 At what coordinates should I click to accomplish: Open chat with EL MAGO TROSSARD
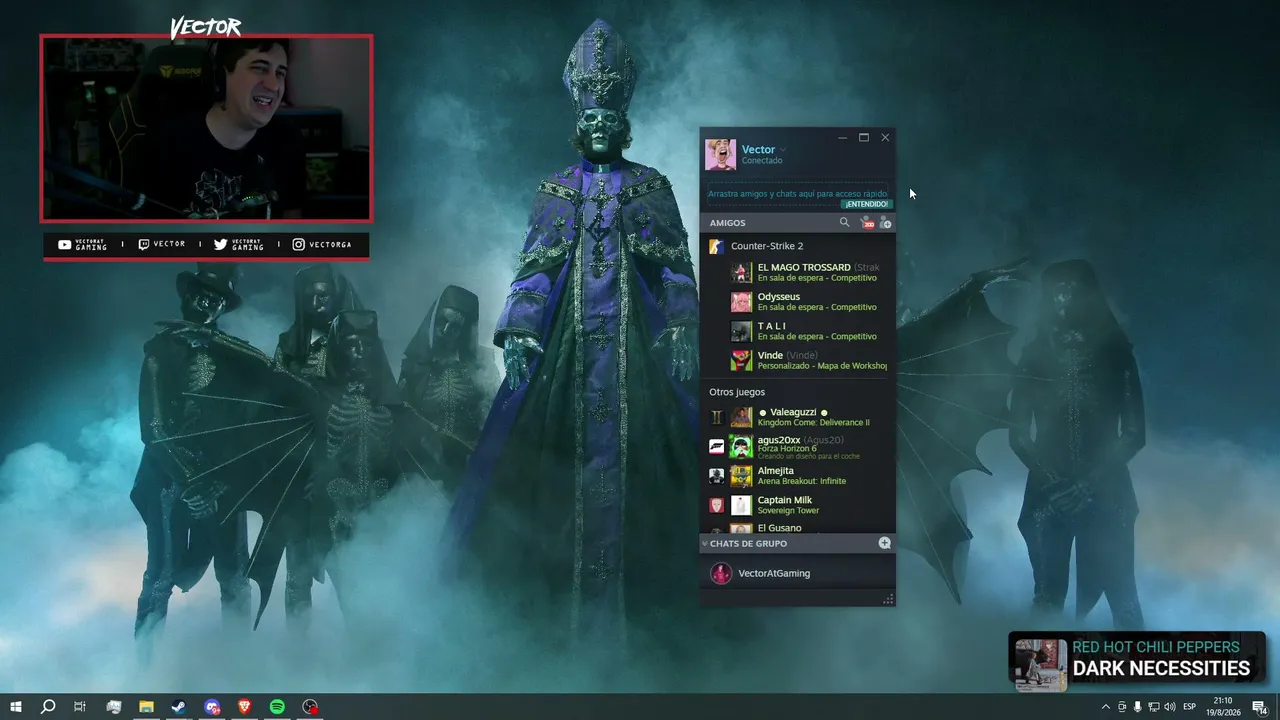[798, 272]
